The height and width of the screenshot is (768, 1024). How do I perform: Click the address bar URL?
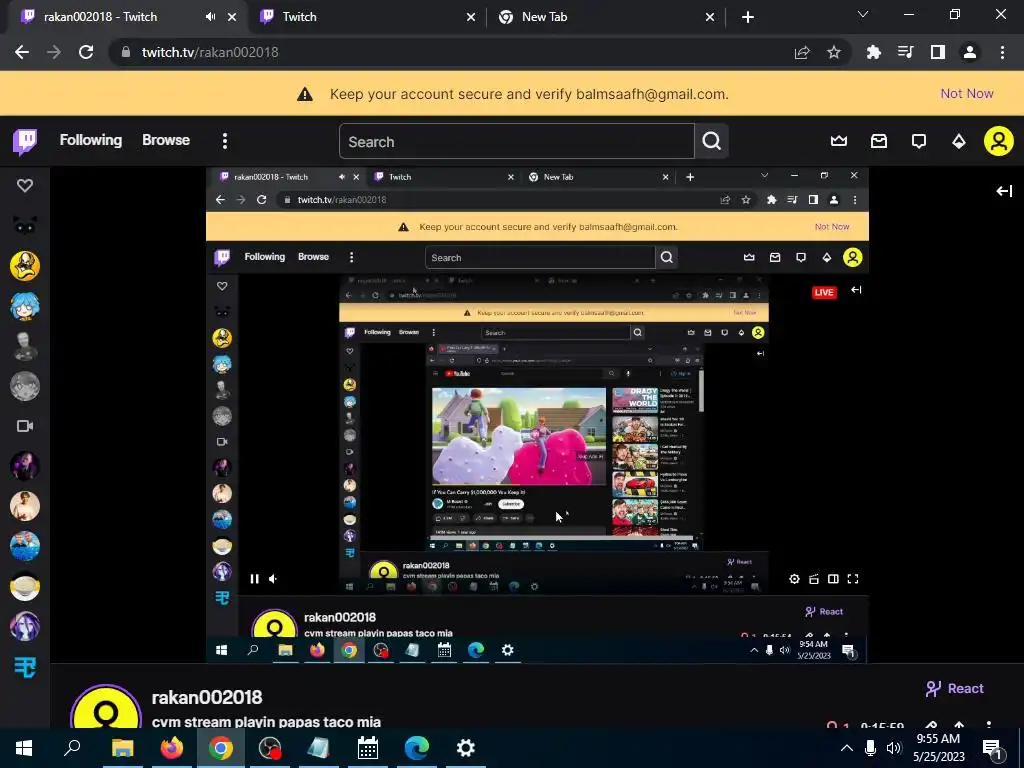[x=210, y=52]
